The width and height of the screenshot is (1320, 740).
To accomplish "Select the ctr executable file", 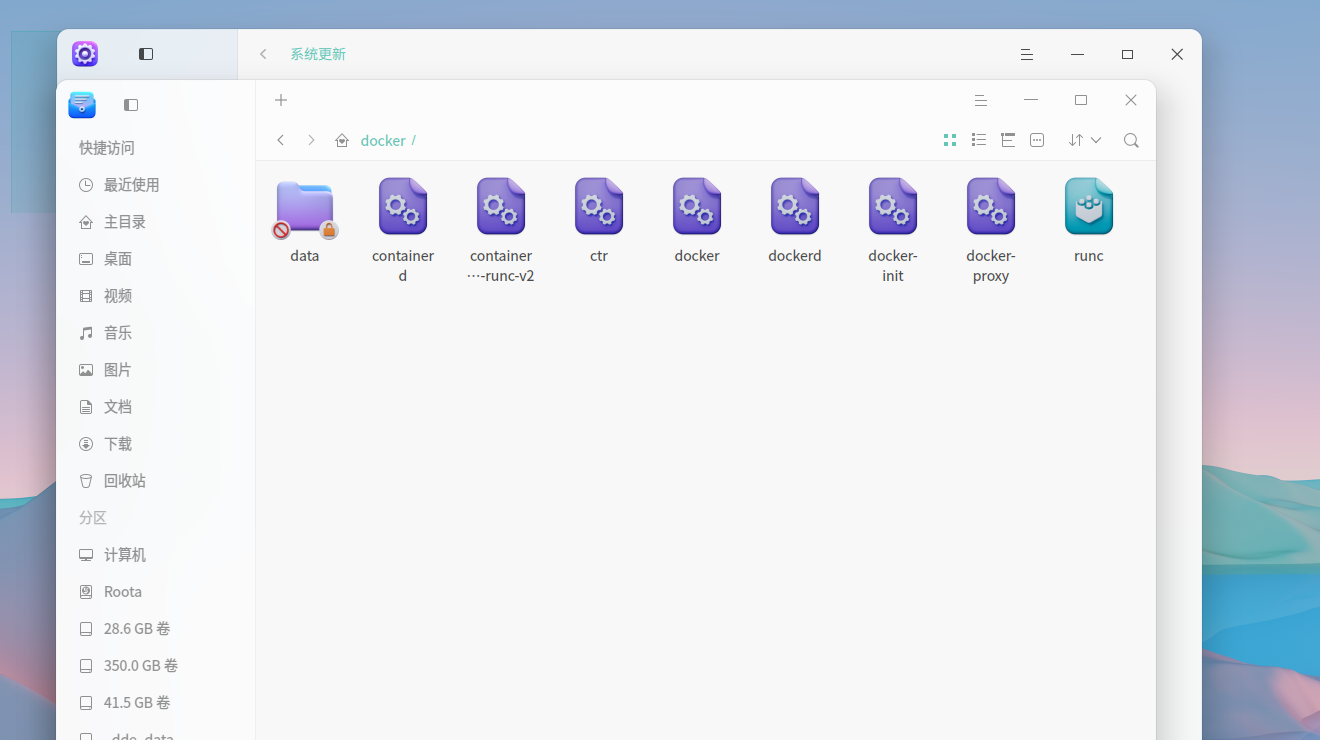I will 599,207.
